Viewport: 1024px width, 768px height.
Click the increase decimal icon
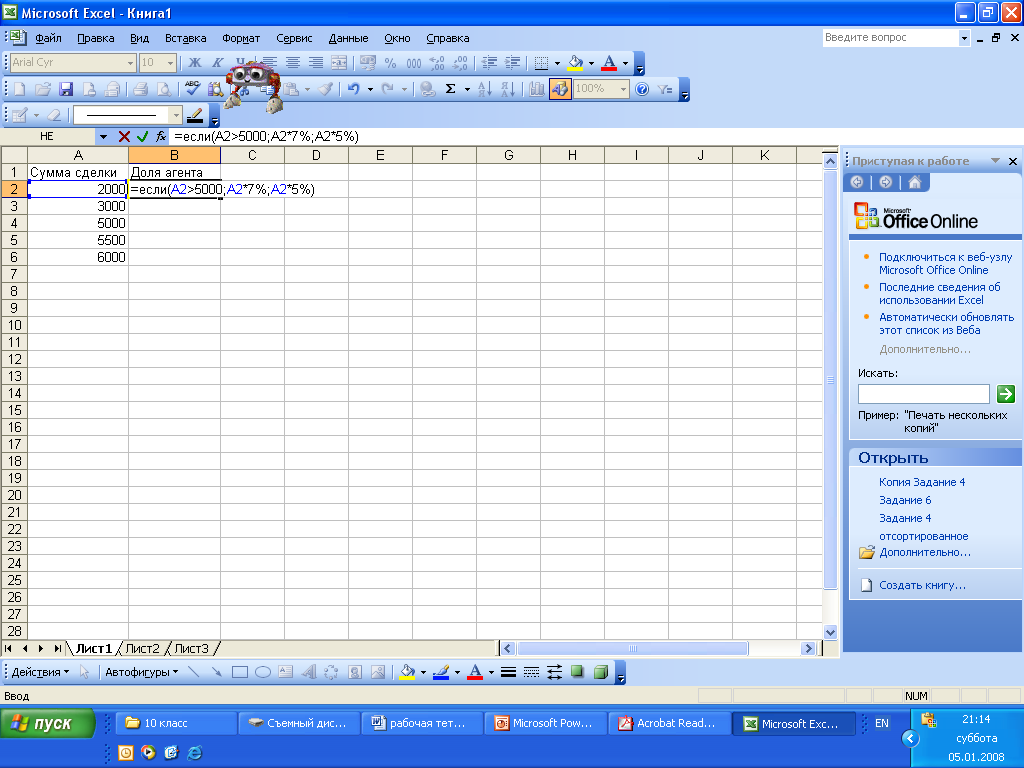coord(437,63)
